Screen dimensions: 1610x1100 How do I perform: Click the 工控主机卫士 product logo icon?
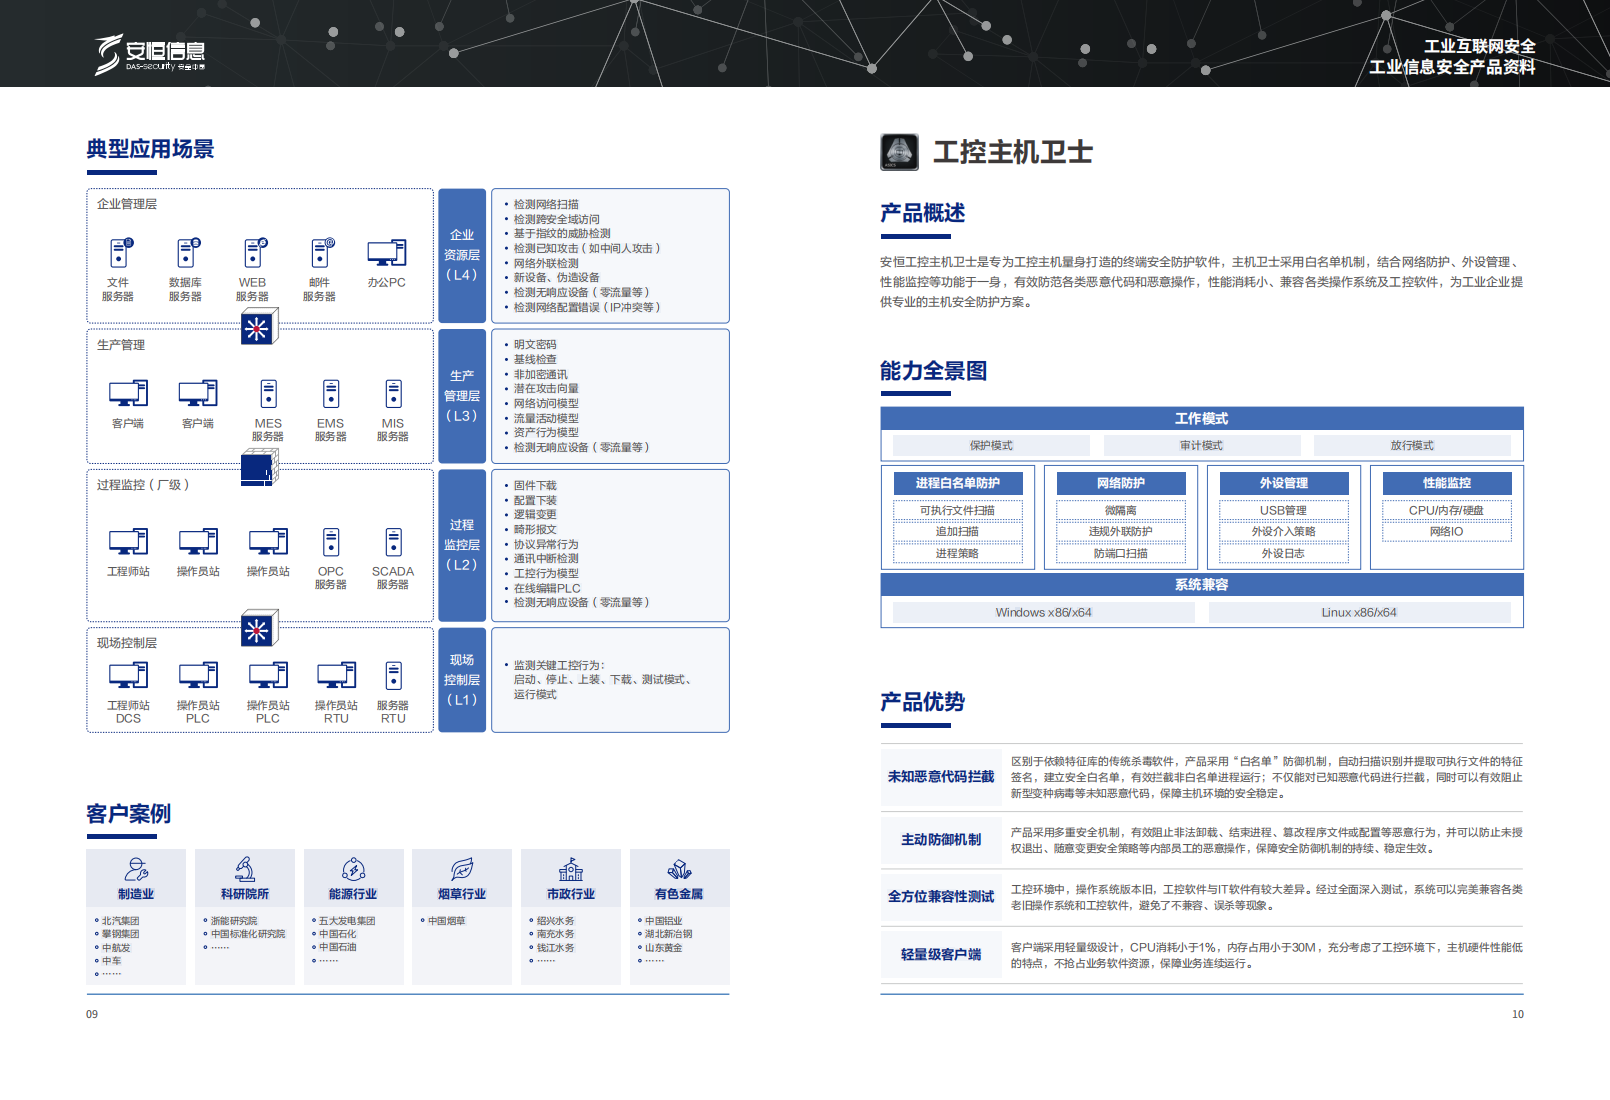[899, 152]
